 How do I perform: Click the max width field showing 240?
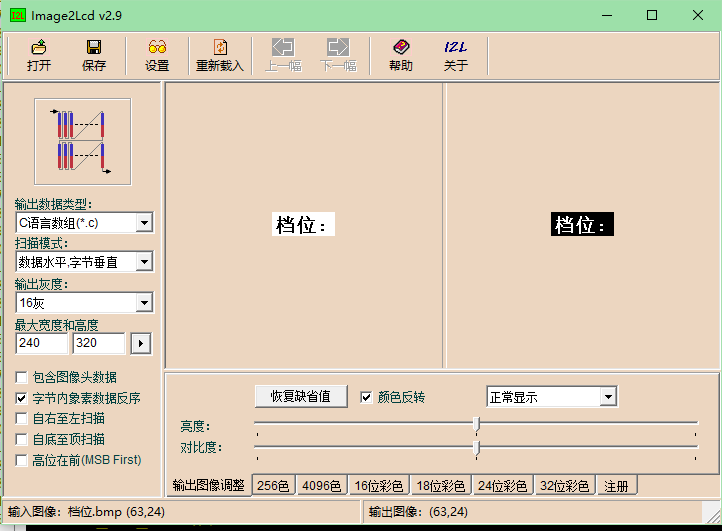42,343
